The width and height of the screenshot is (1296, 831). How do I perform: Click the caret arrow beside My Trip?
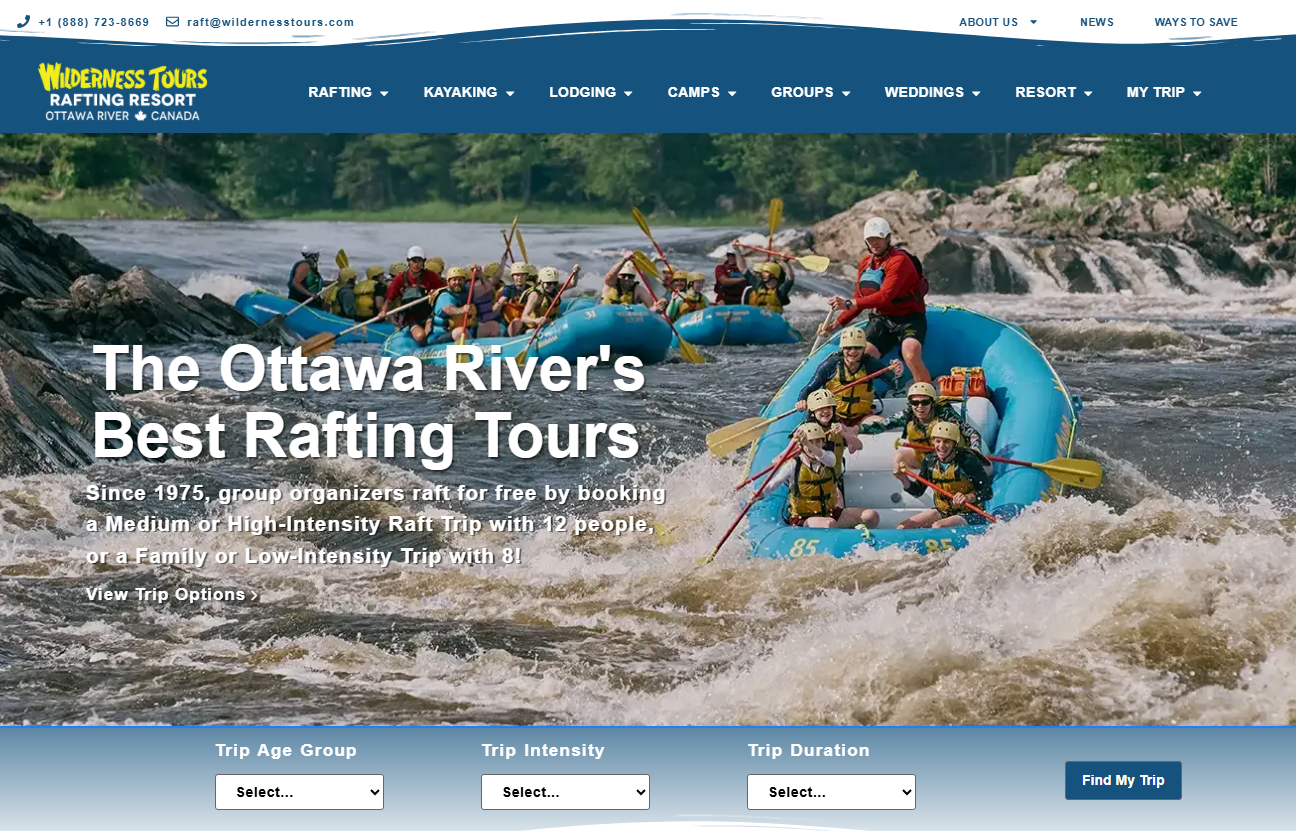tap(1197, 93)
